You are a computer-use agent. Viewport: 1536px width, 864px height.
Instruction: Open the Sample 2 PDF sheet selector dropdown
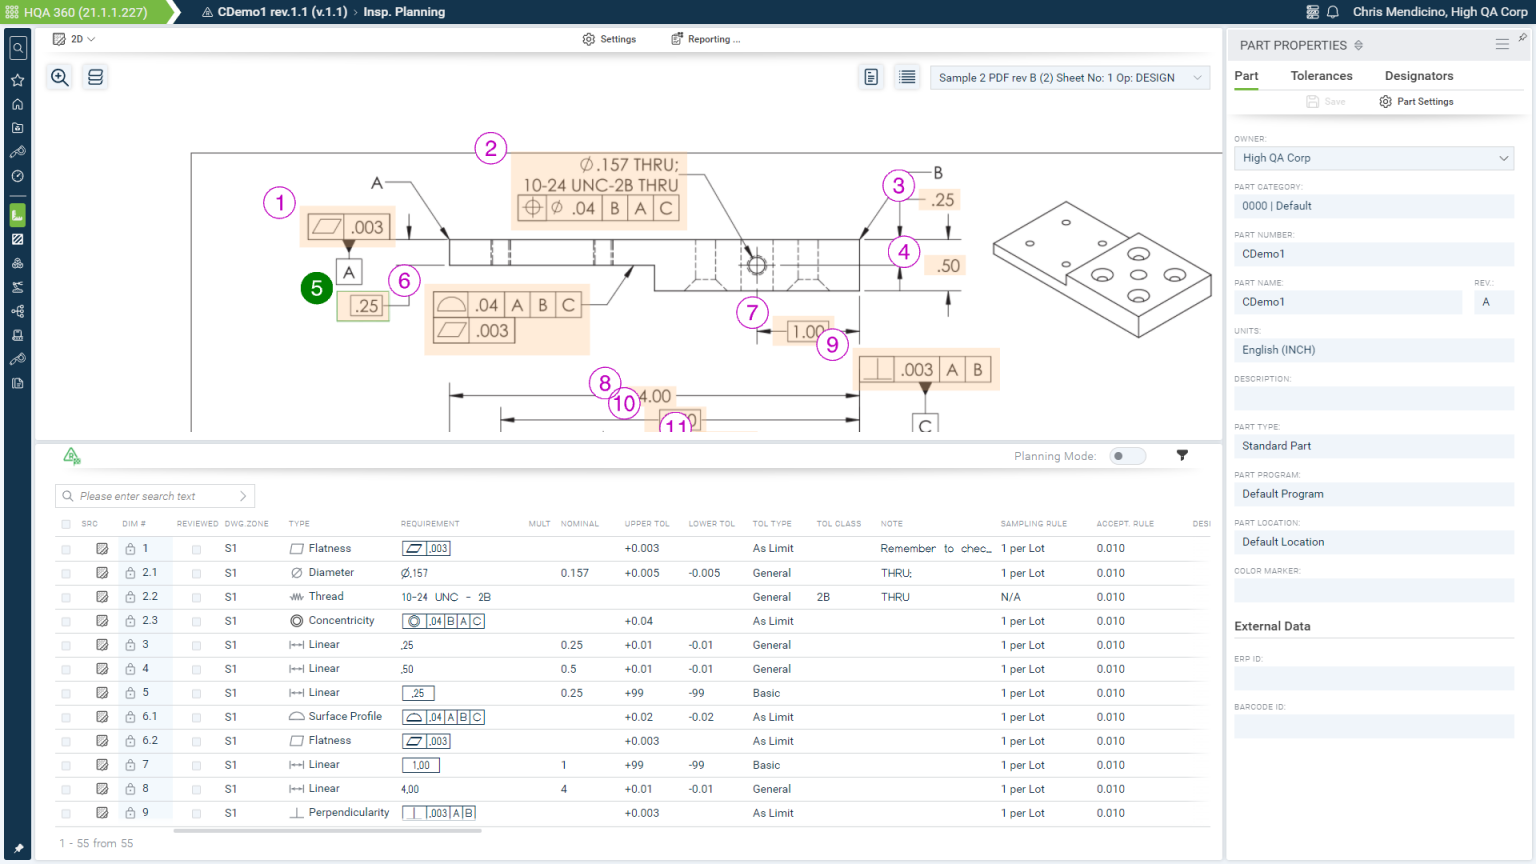(1069, 76)
